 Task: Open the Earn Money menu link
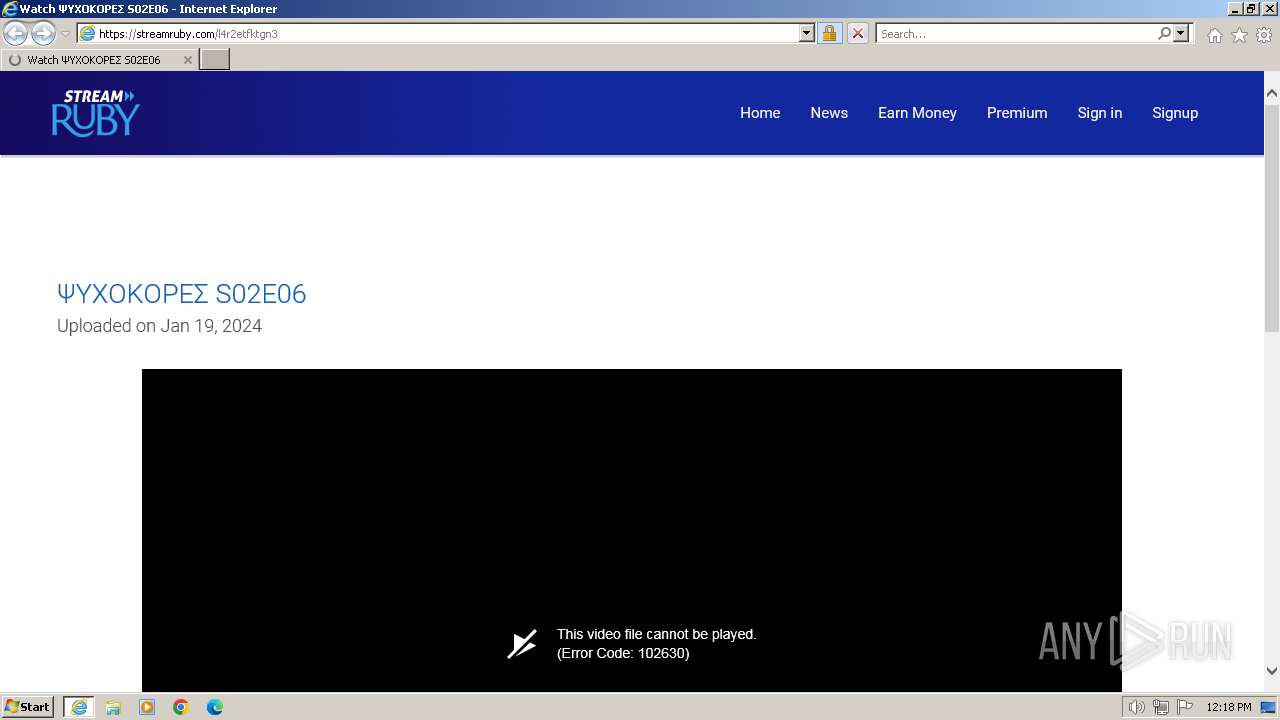coord(917,113)
